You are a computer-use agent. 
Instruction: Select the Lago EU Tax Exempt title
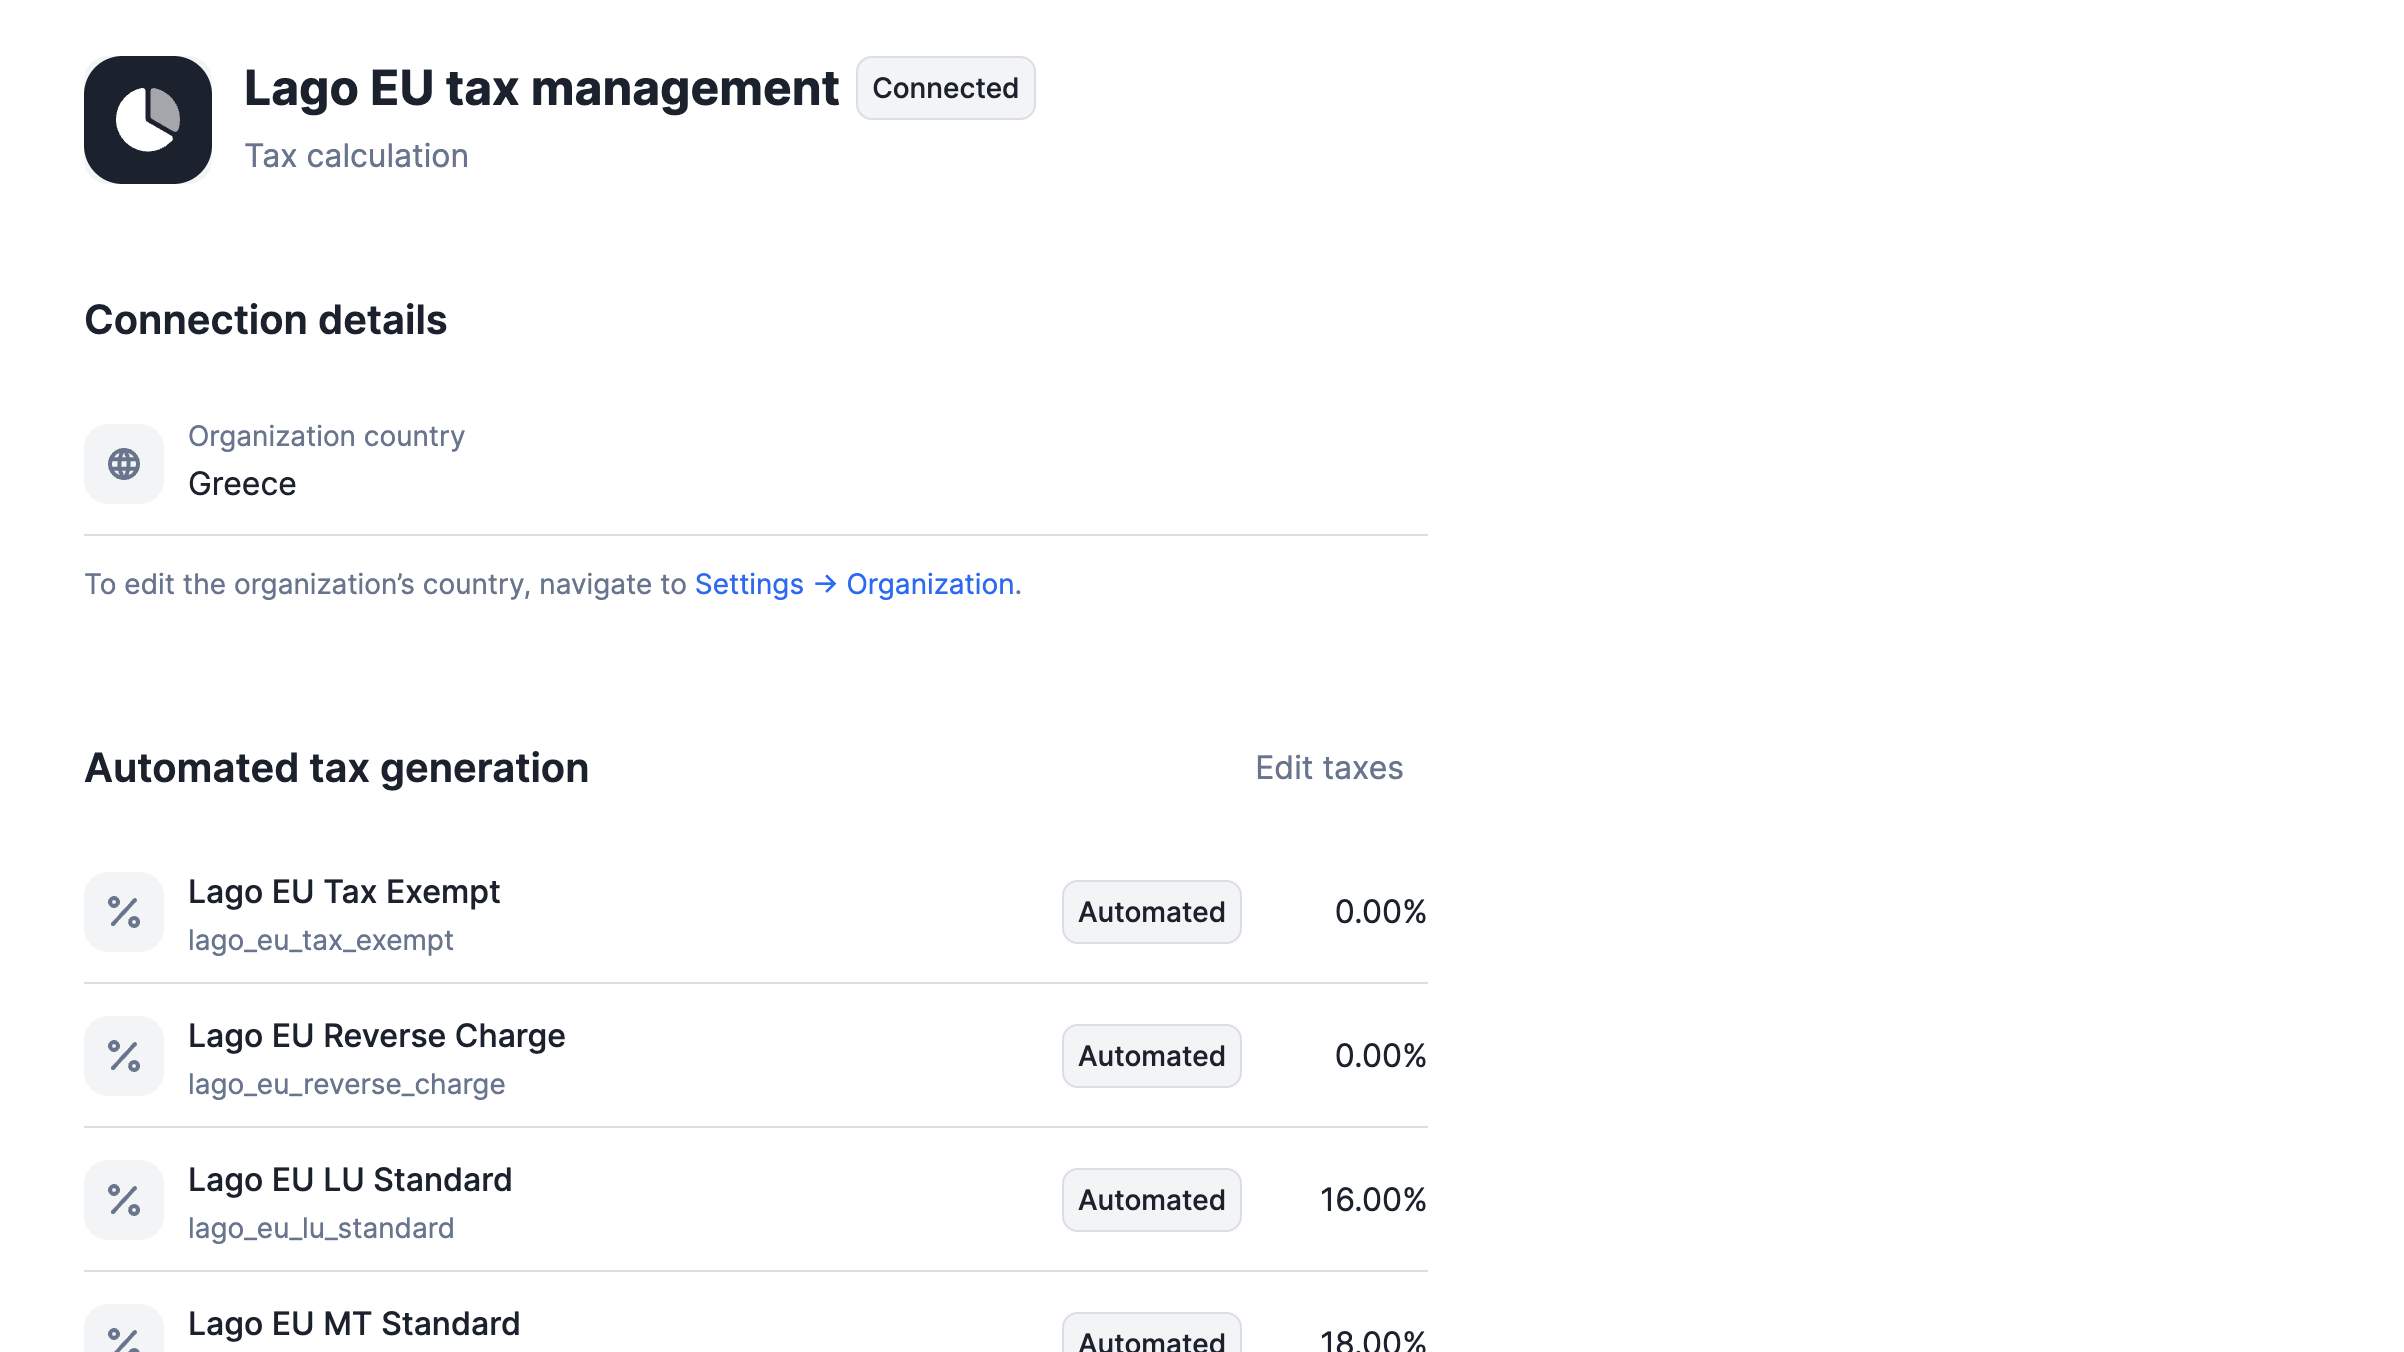(344, 892)
